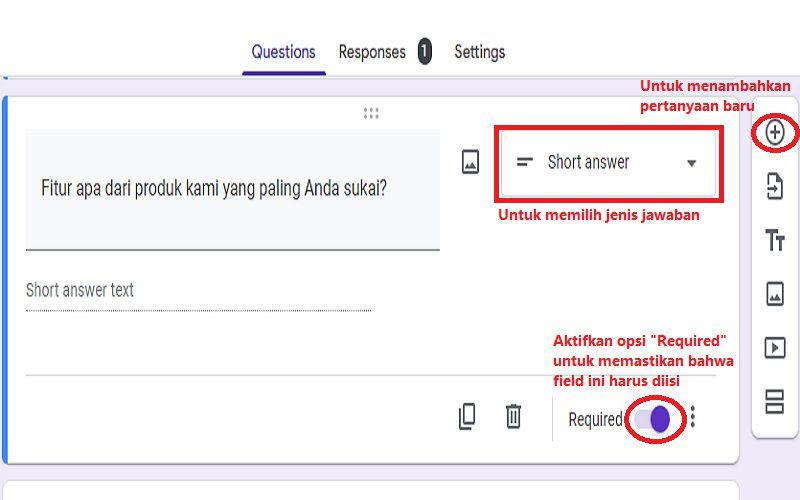Click the Import questions icon

coord(774,186)
